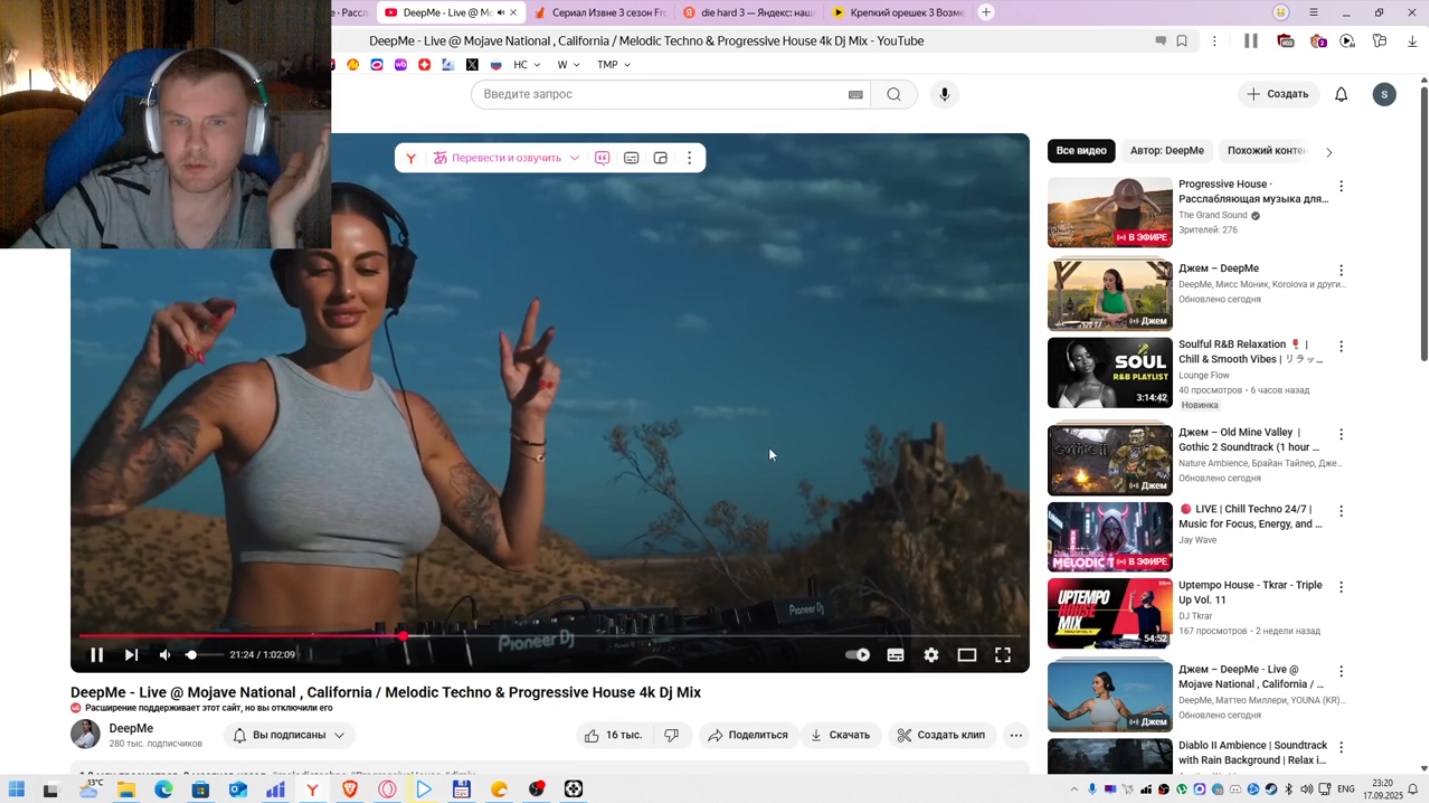
Task: Open options for Soulful R&B Relaxation video
Action: [1341, 347]
